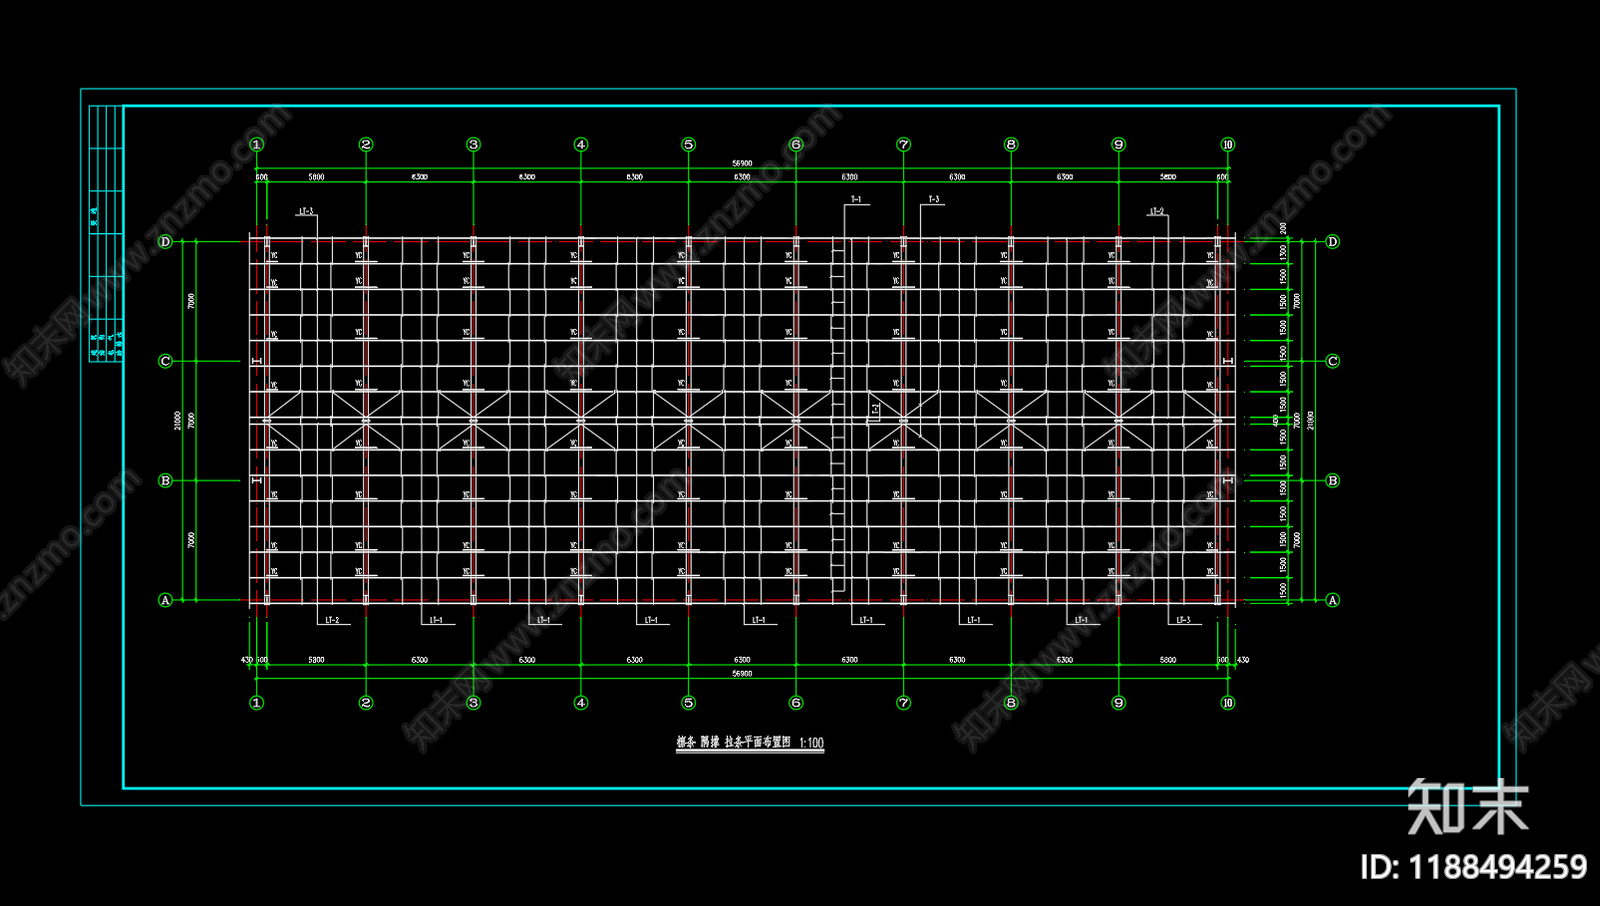Screen dimensions: 1600x906
Task: Select the "LT-2" label above the plan
Action: tap(1156, 212)
